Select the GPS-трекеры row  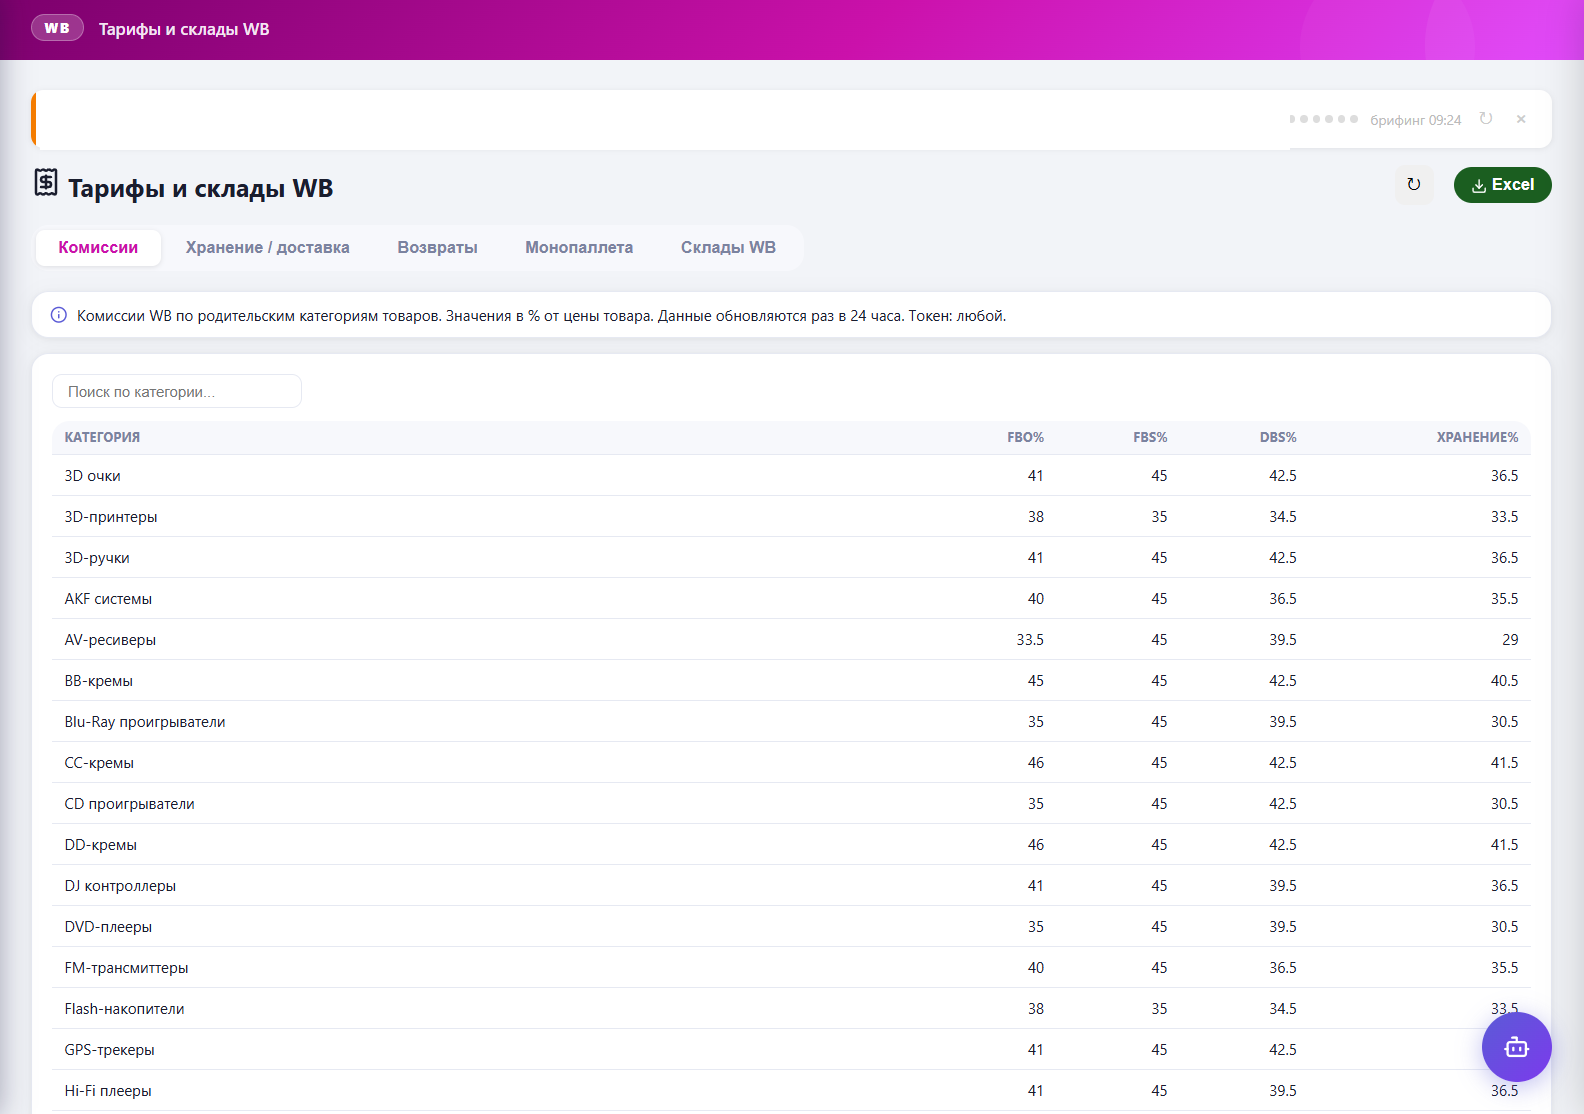click(791, 1050)
